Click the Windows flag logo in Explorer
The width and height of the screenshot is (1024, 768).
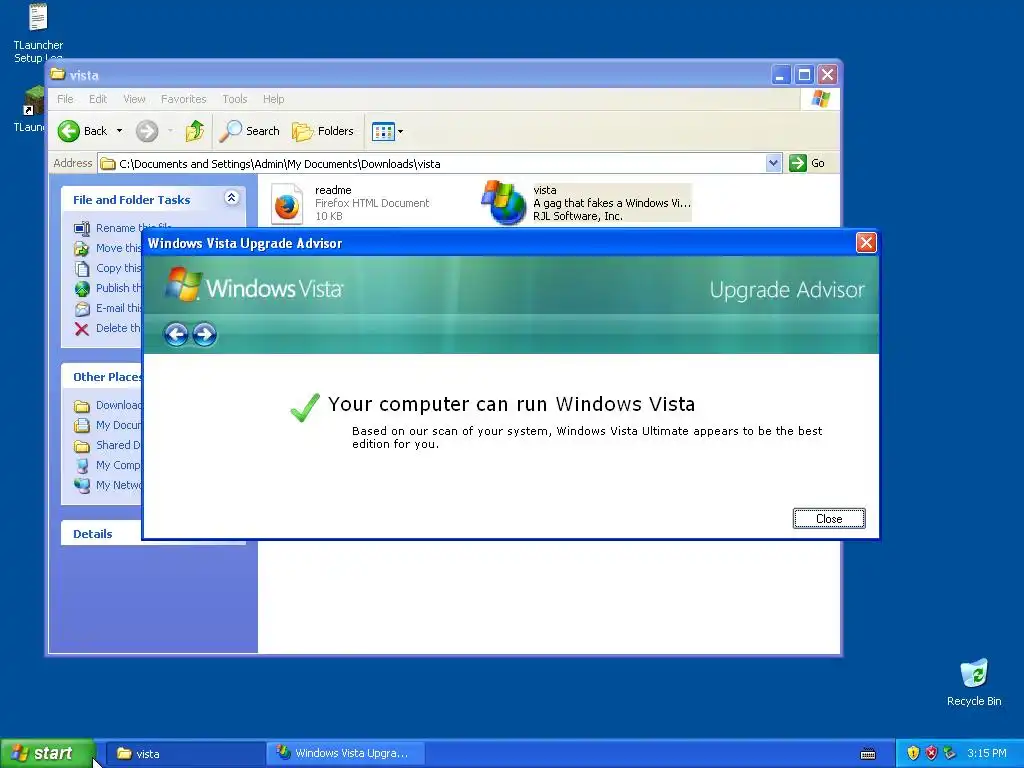click(x=820, y=99)
